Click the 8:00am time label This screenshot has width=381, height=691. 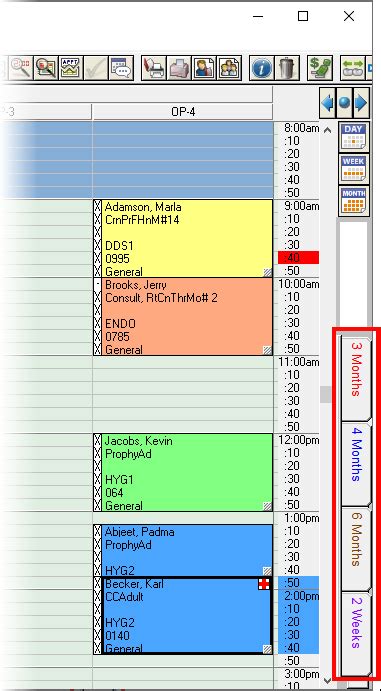tap(301, 128)
